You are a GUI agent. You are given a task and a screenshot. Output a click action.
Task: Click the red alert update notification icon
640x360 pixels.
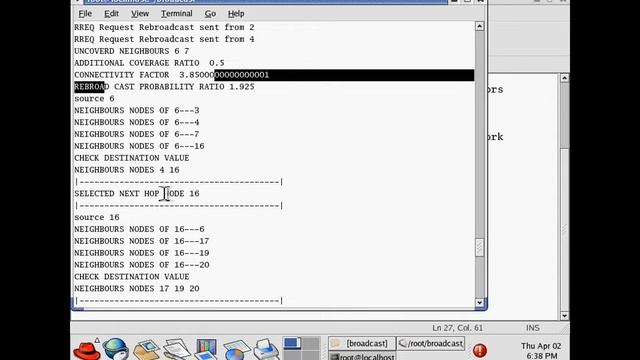point(480,350)
